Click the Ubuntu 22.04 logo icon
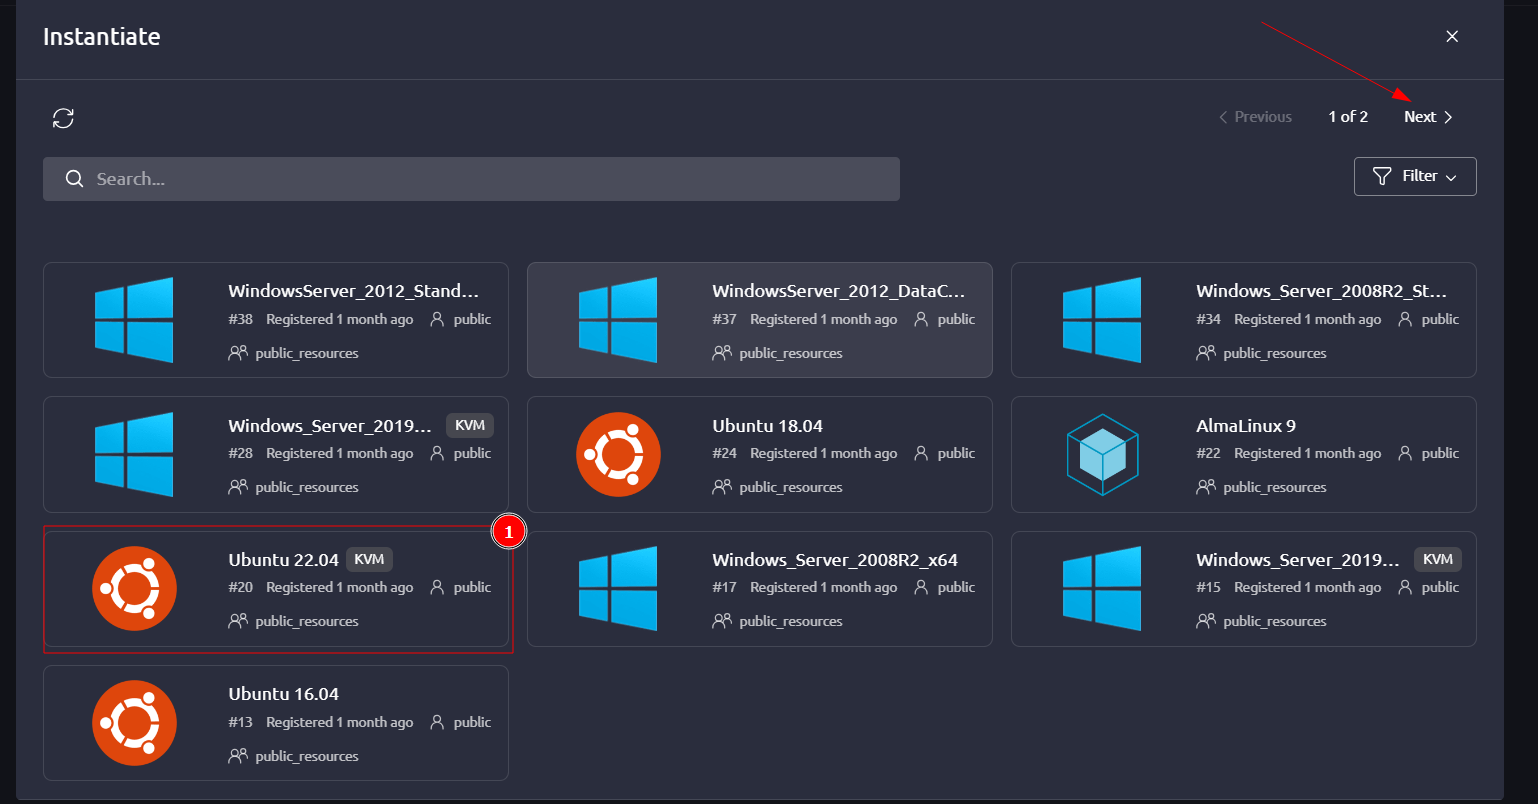The height and width of the screenshot is (804, 1538). (134, 589)
